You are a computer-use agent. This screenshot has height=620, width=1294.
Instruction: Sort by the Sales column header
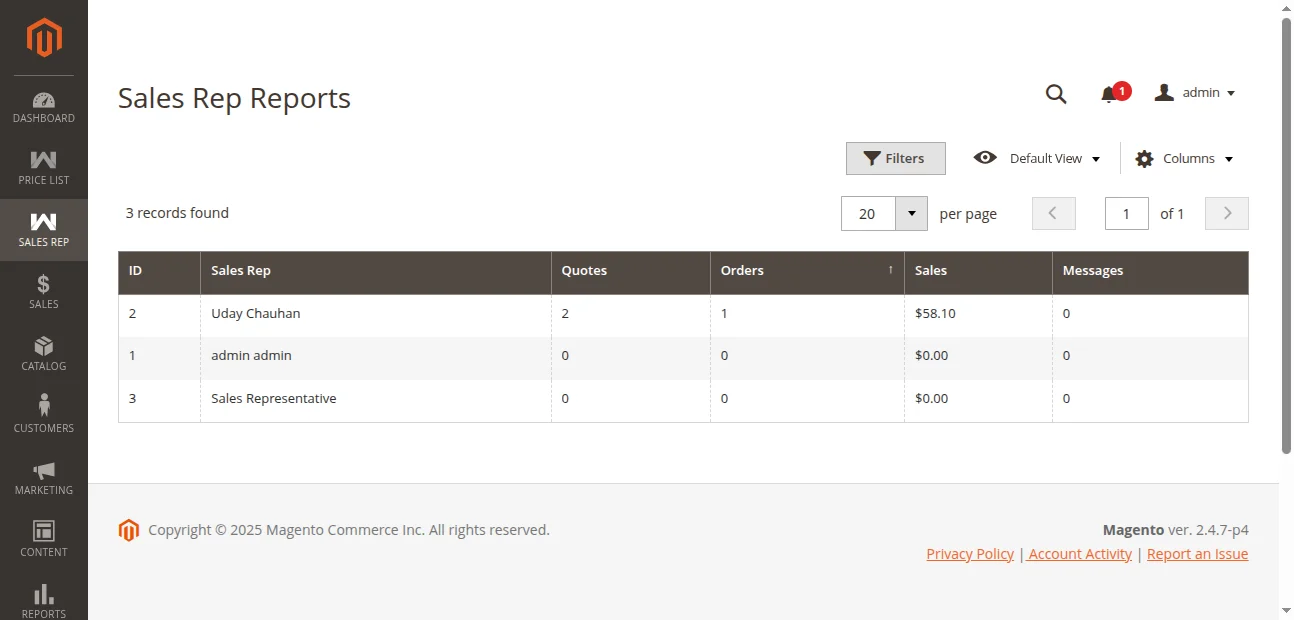point(978,271)
